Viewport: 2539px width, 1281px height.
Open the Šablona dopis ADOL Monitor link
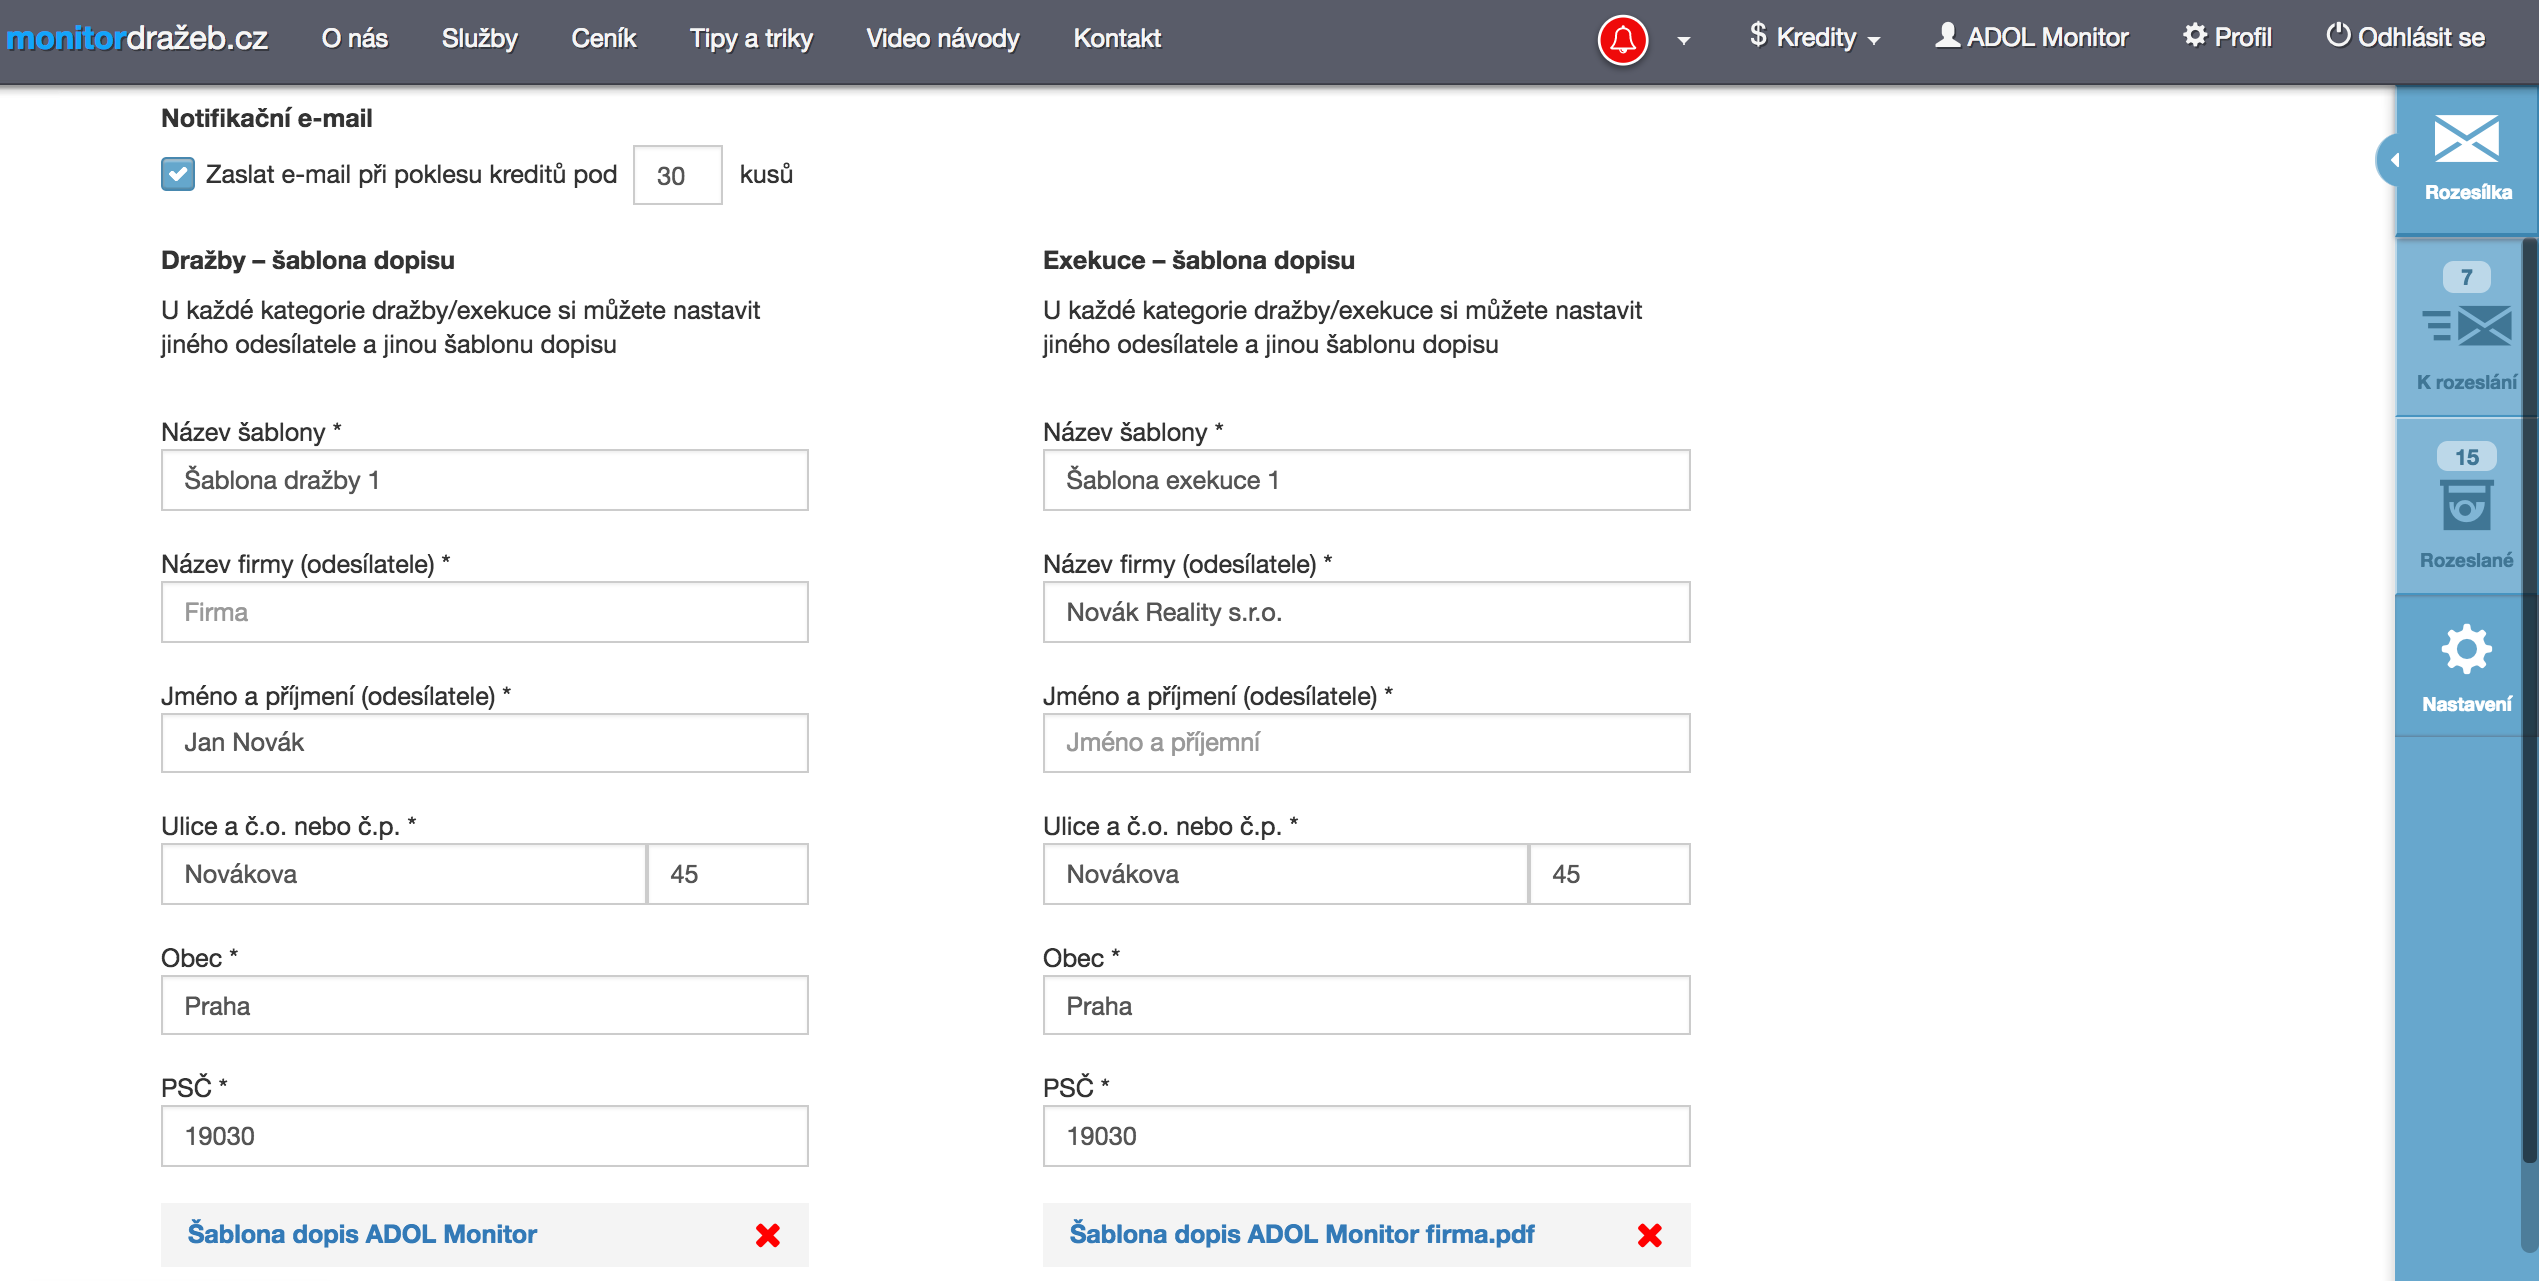[x=362, y=1234]
